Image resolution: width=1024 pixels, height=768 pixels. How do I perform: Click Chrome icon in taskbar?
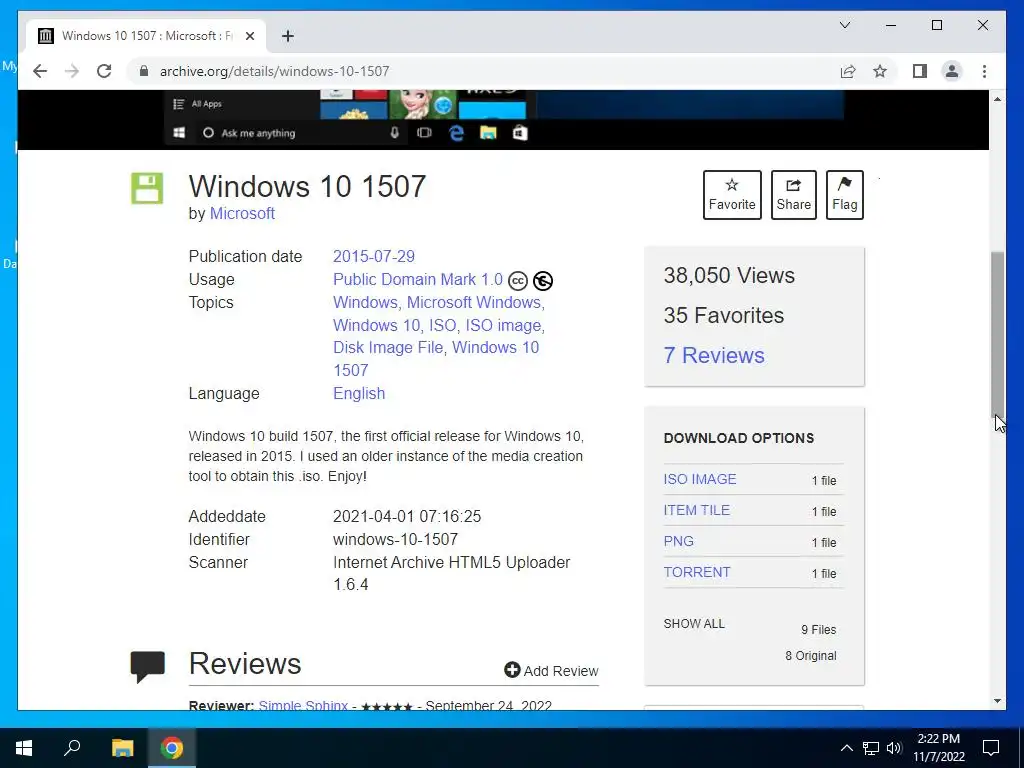point(172,748)
